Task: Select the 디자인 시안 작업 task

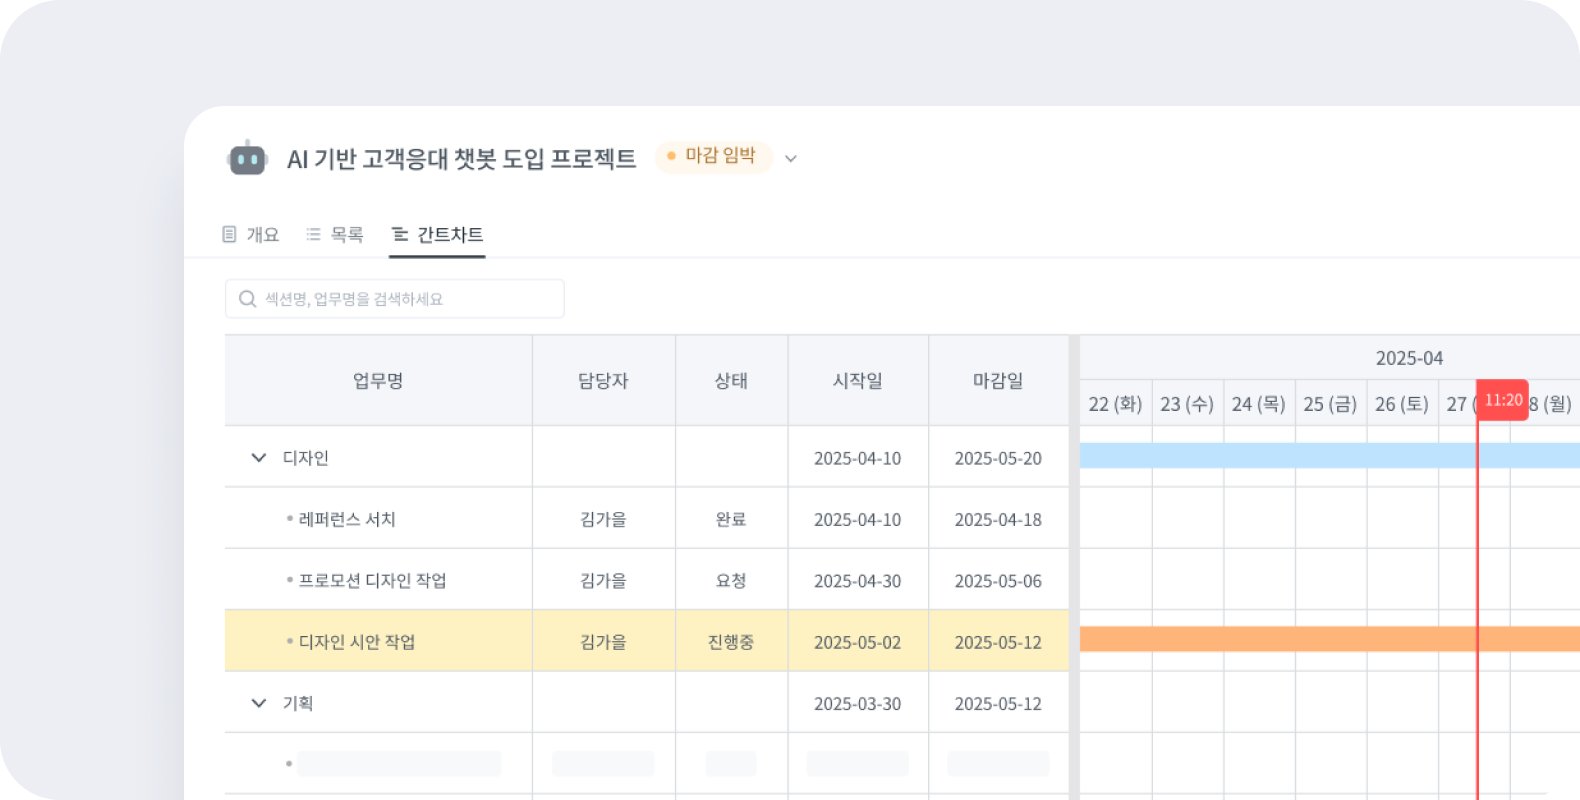Action: 357,642
